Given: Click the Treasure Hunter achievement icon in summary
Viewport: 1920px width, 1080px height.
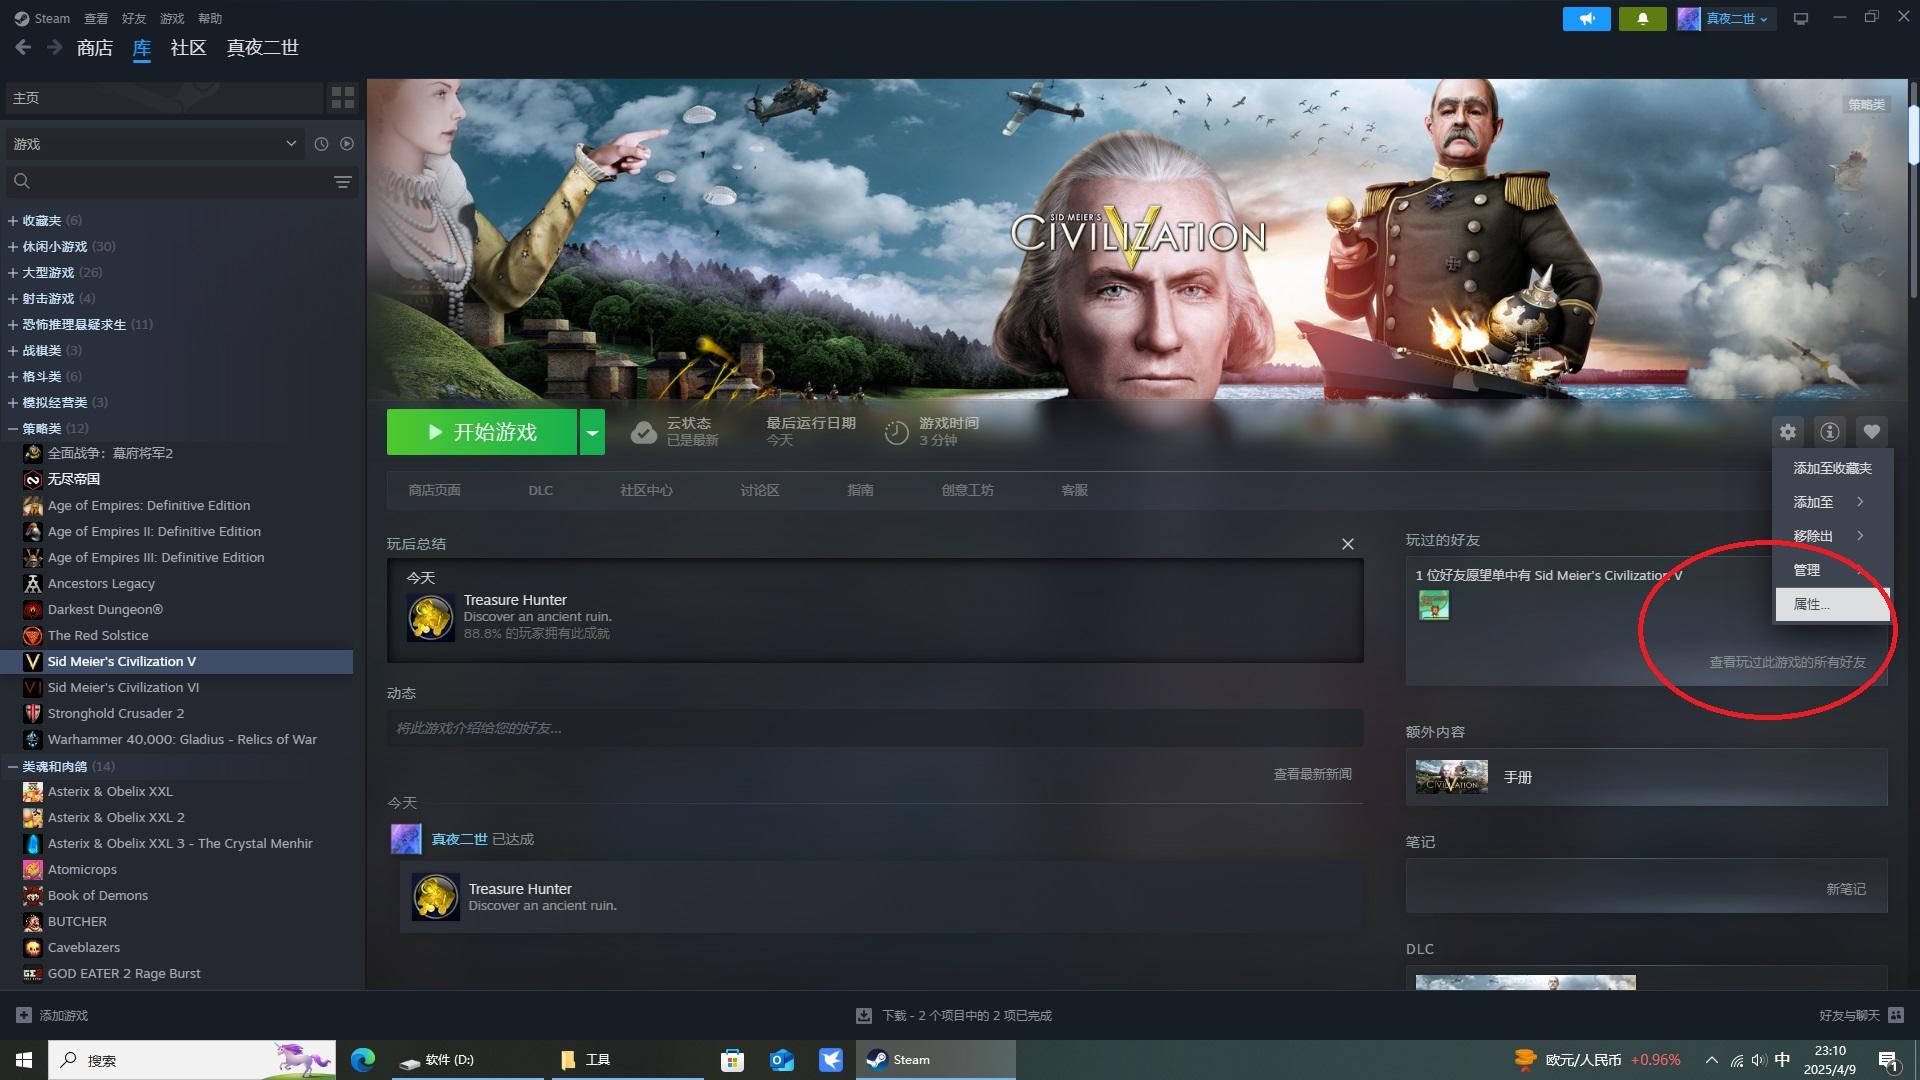Looking at the screenshot, I should 431,617.
